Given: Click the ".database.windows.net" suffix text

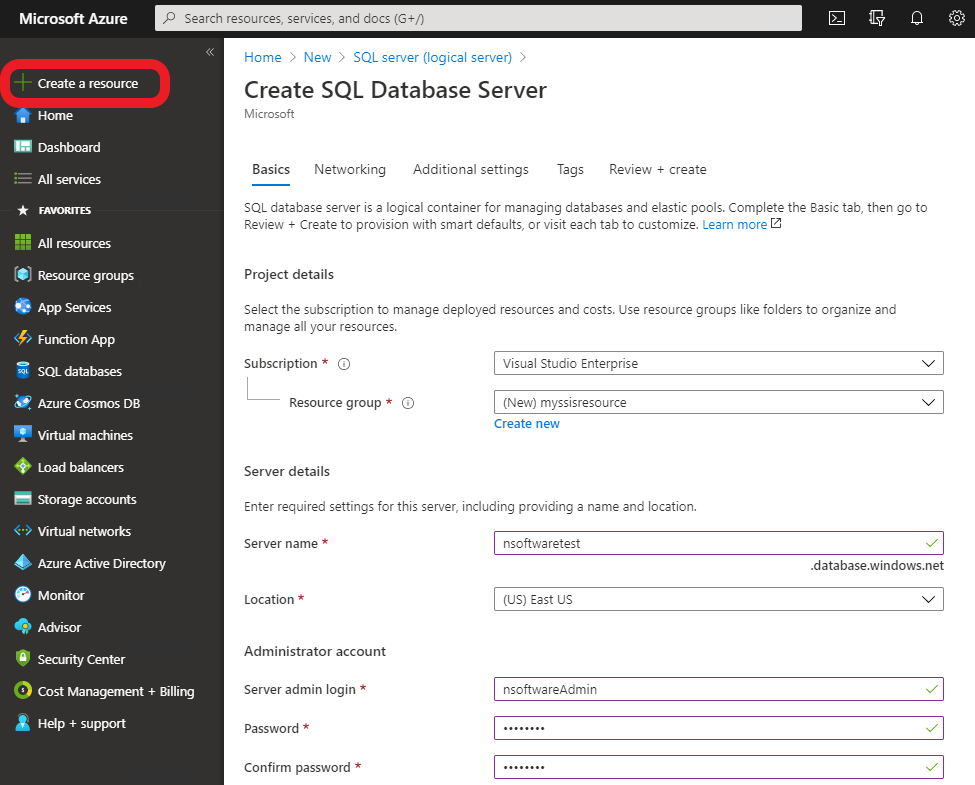Looking at the screenshot, I should tap(877, 565).
